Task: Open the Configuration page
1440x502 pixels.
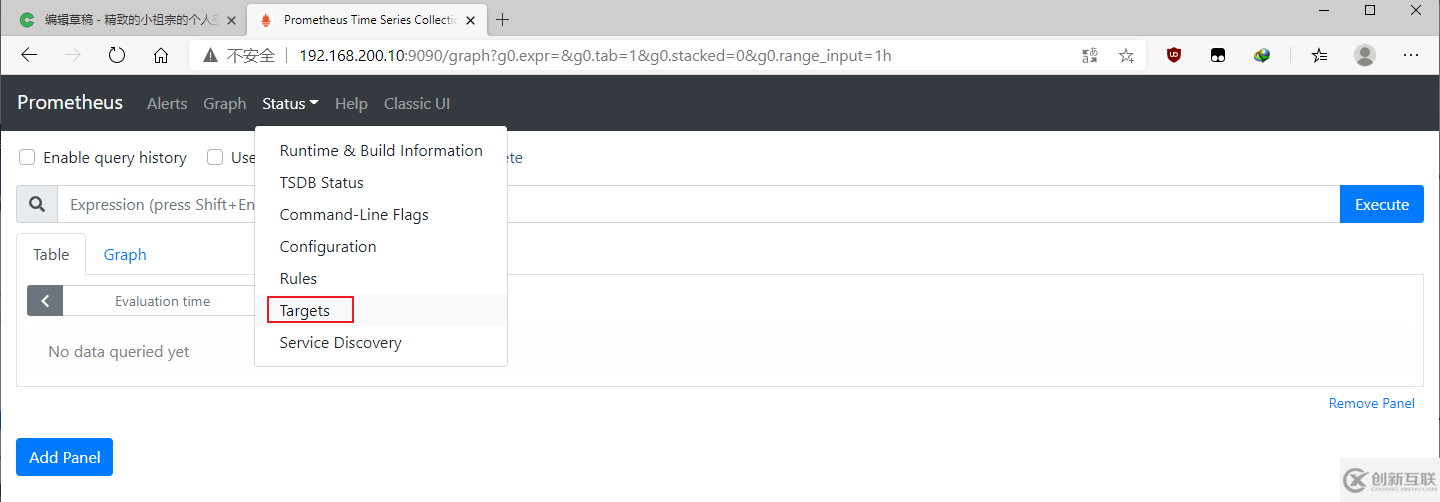Action: click(381, 247)
